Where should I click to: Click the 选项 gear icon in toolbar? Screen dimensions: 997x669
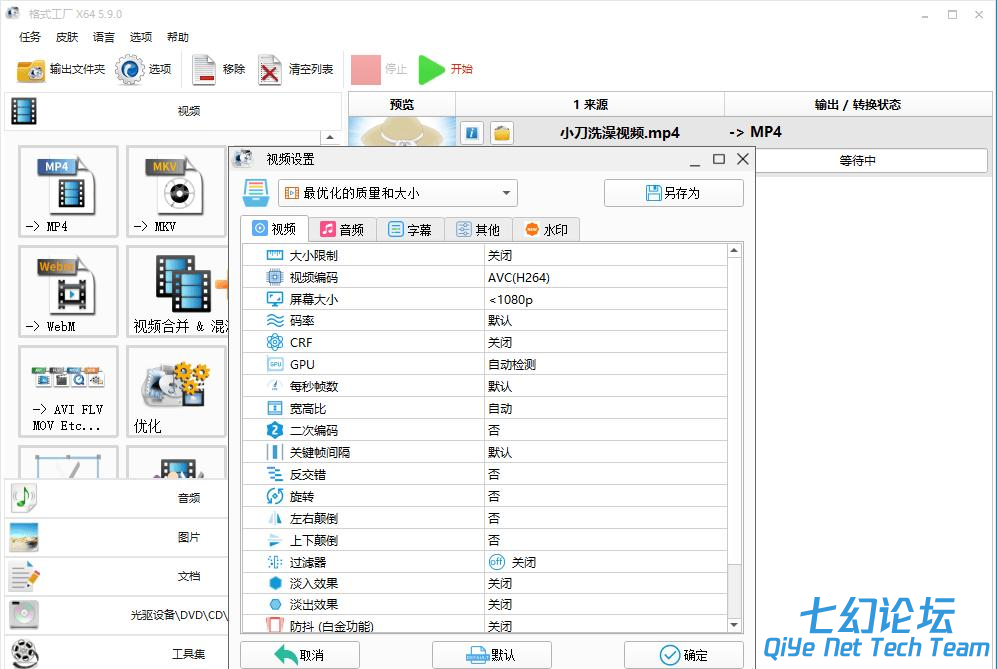[x=130, y=69]
